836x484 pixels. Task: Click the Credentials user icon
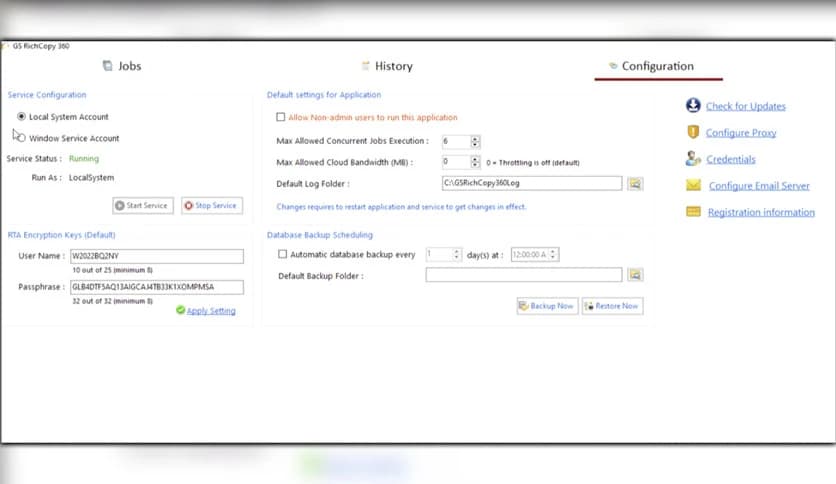coord(693,158)
